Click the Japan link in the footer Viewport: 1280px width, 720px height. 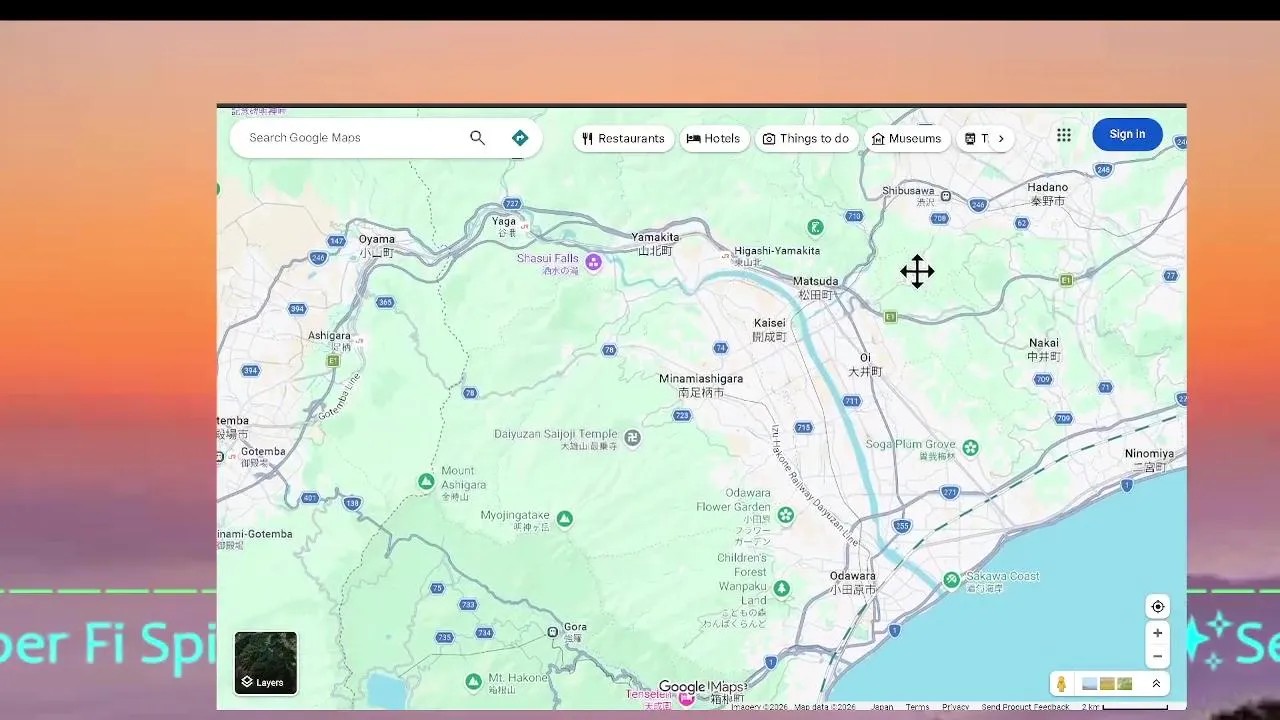[x=882, y=706]
